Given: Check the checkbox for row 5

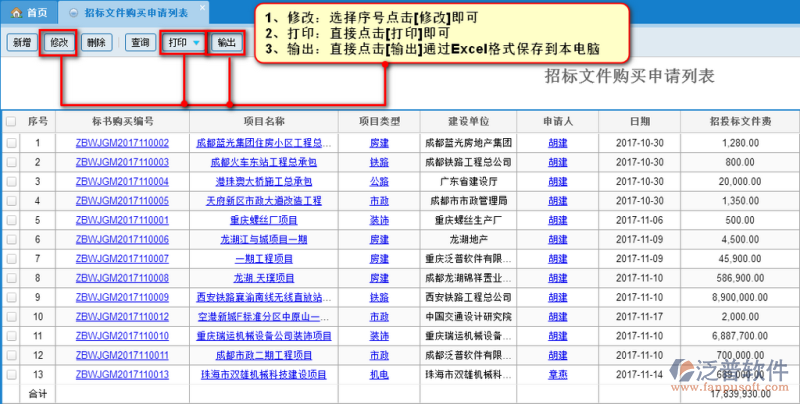Looking at the screenshot, I should 11,220.
